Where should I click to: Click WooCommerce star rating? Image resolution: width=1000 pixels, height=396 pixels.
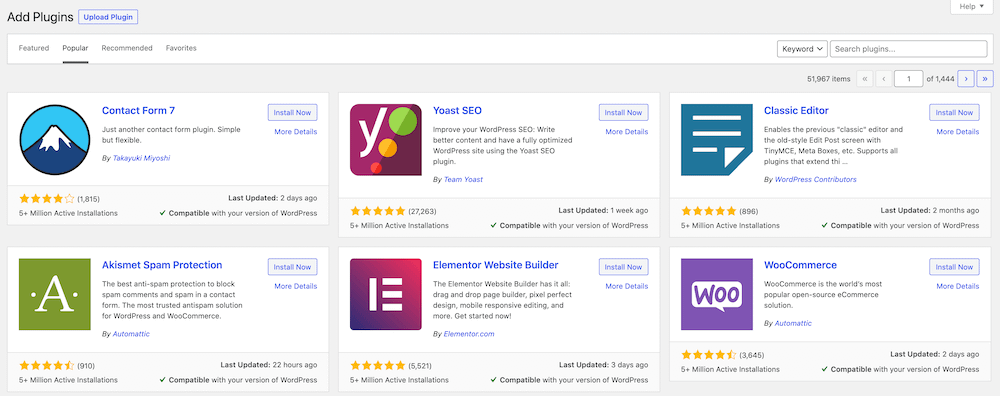coord(709,355)
